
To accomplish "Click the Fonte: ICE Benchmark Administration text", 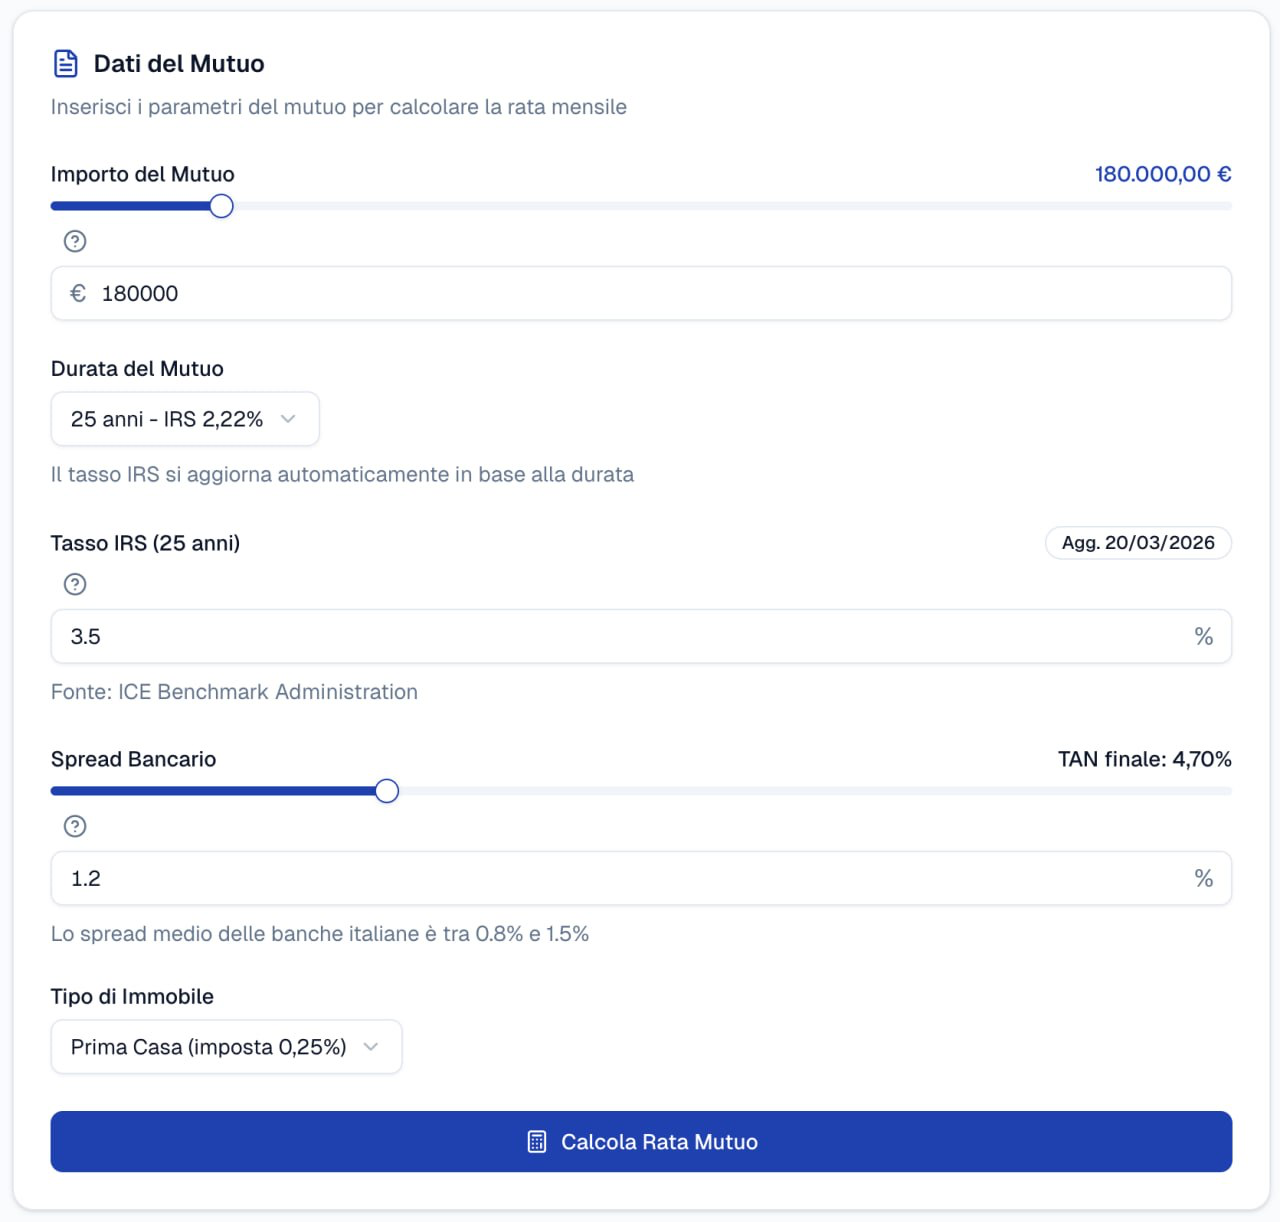I will (234, 692).
